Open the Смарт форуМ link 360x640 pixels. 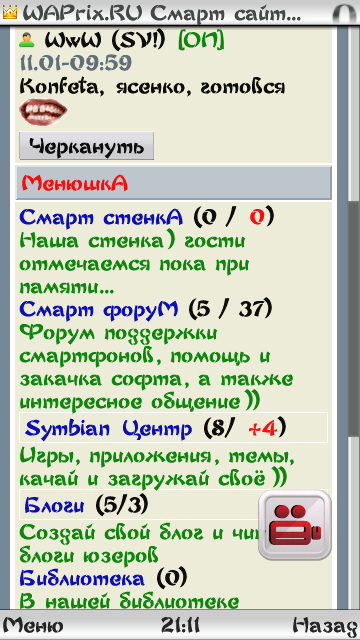click(x=99, y=309)
